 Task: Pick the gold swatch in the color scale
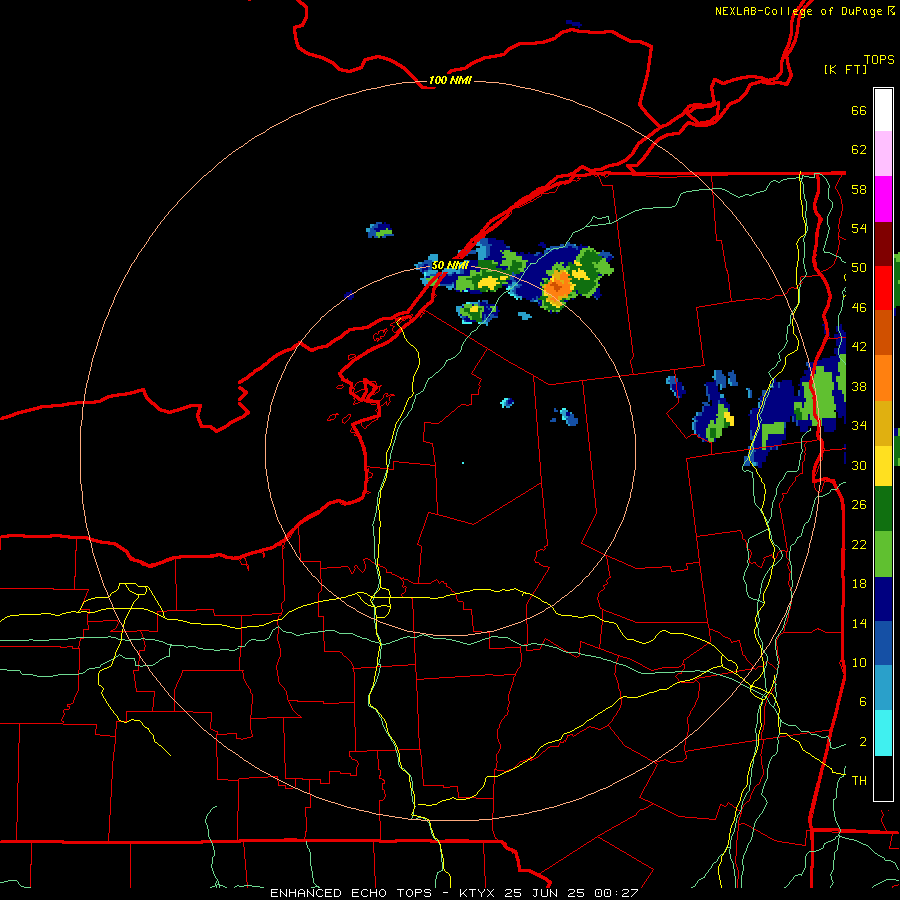click(x=883, y=423)
